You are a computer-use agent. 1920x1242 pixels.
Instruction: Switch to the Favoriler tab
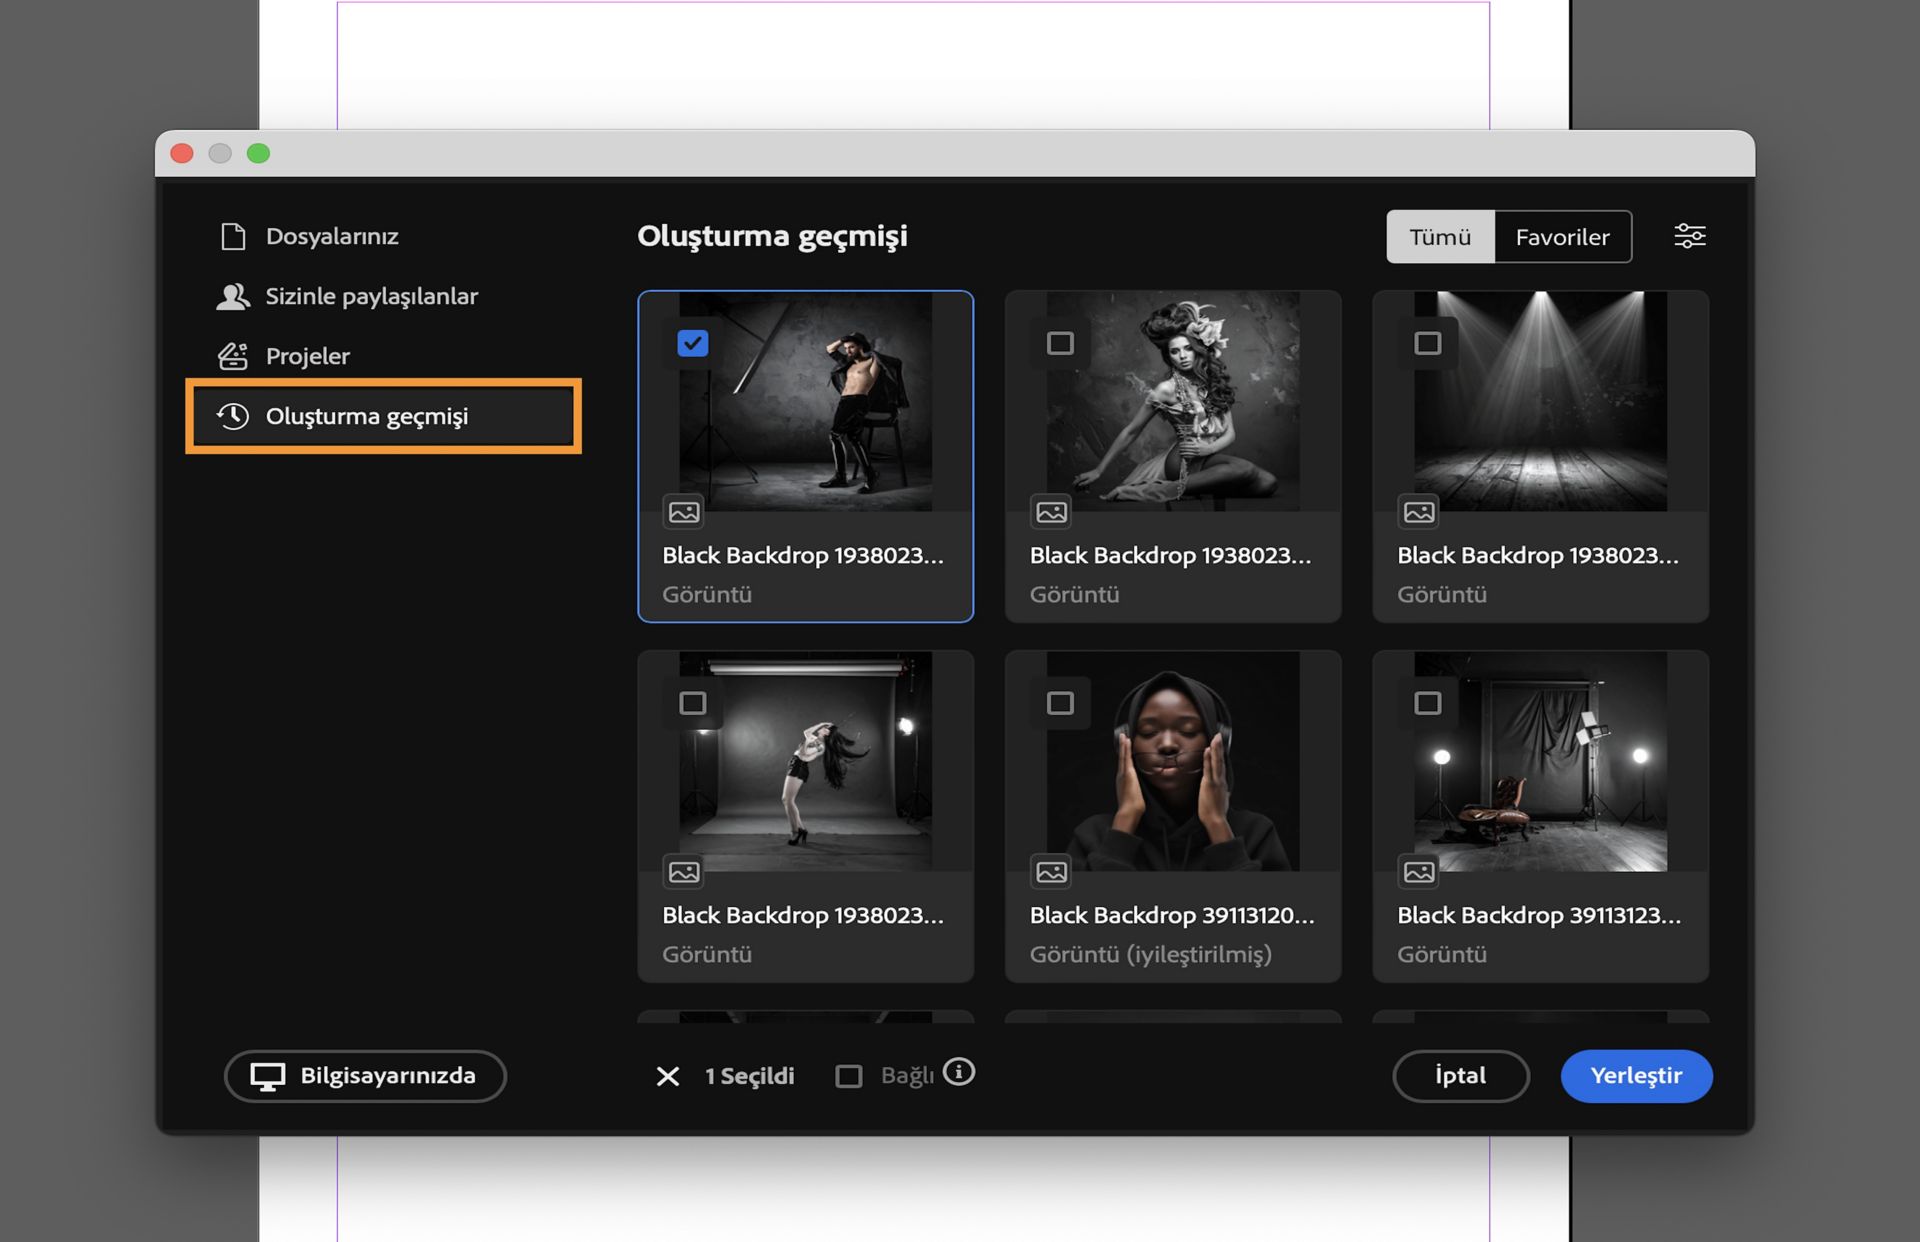(1562, 237)
